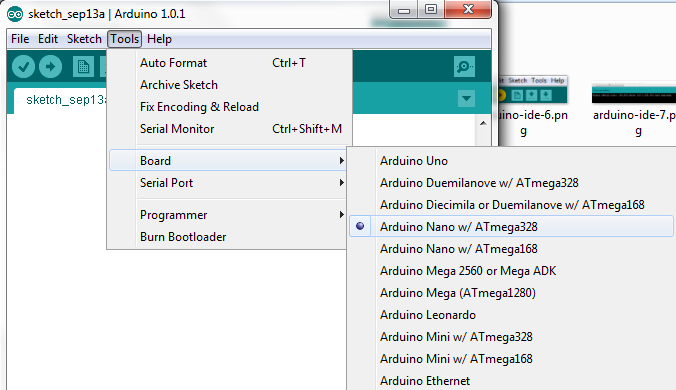Expand the Board submenu arrow
Screen dimensions: 676x390
pyautogui.click(x=341, y=161)
